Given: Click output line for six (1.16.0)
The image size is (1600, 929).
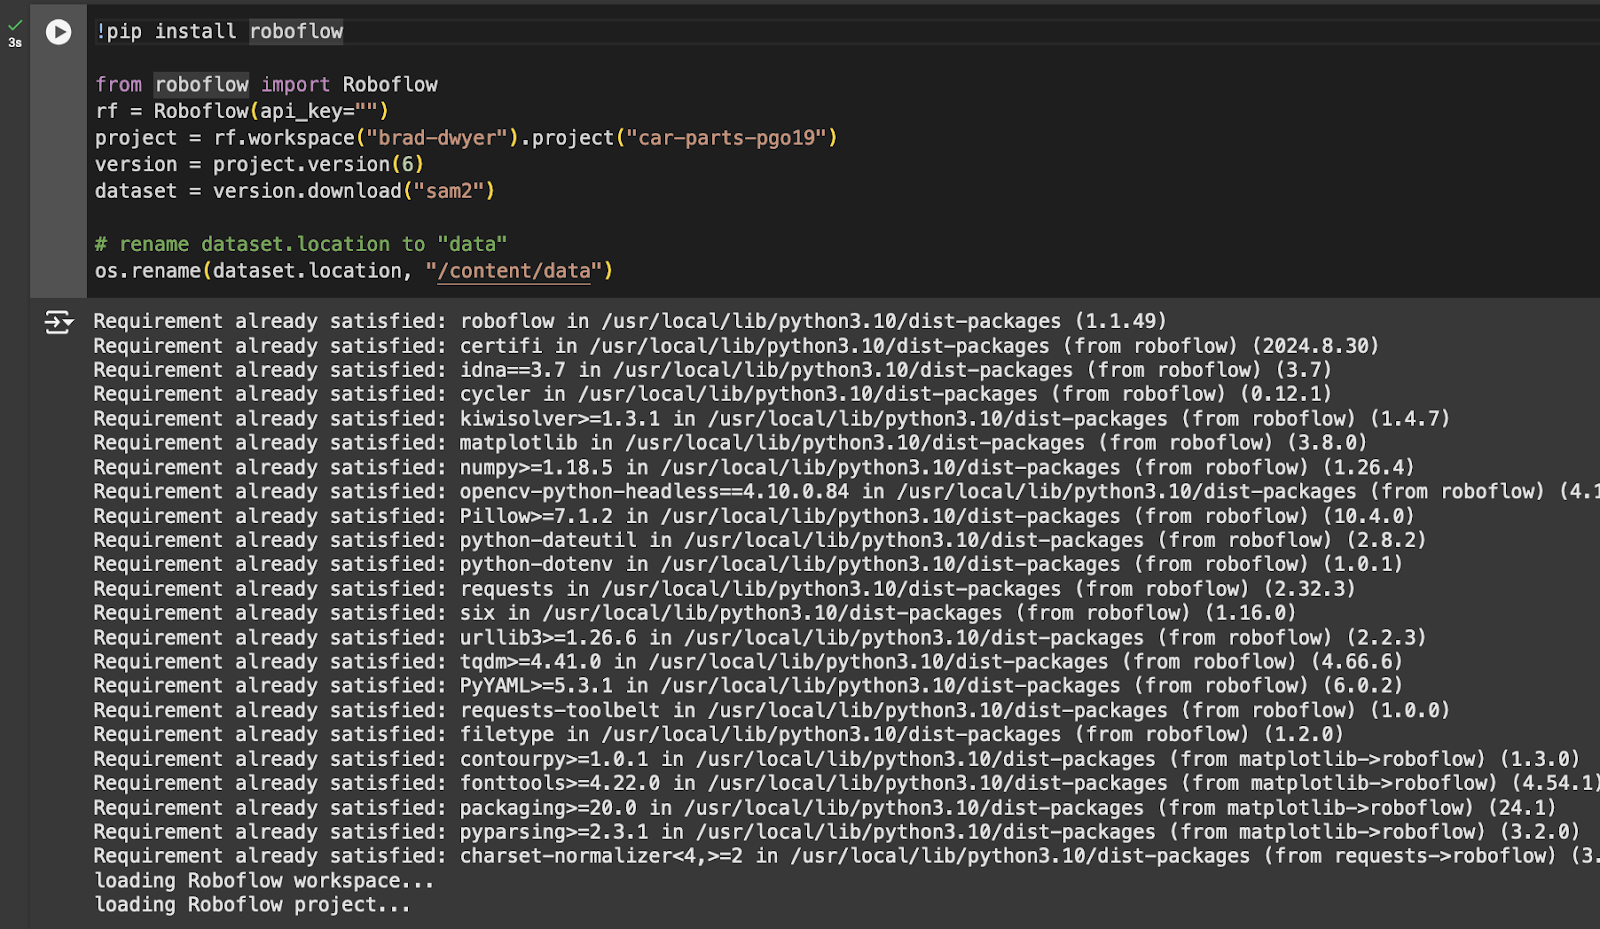Looking at the screenshot, I should 695,613.
